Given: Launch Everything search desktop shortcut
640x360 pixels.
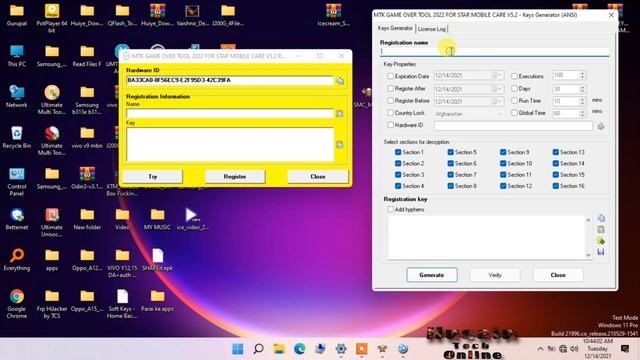Looking at the screenshot, I should [x=17, y=260].
